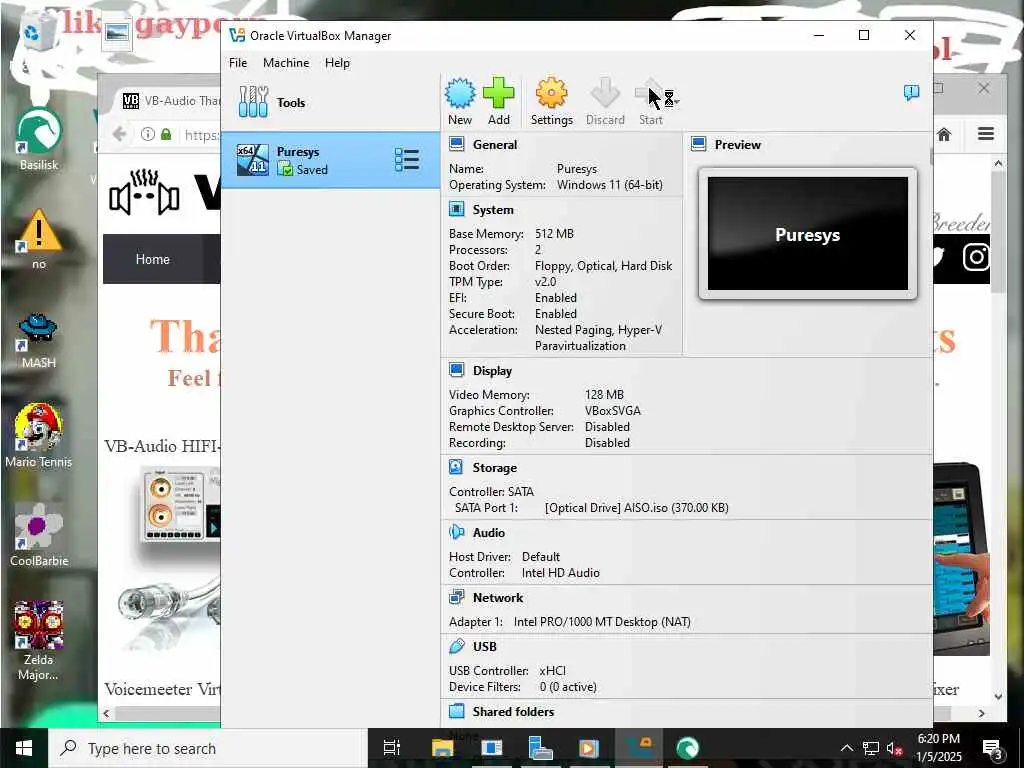The image size is (1024, 768).
Task: Open the browser hamburger menu
Action: [x=985, y=134]
